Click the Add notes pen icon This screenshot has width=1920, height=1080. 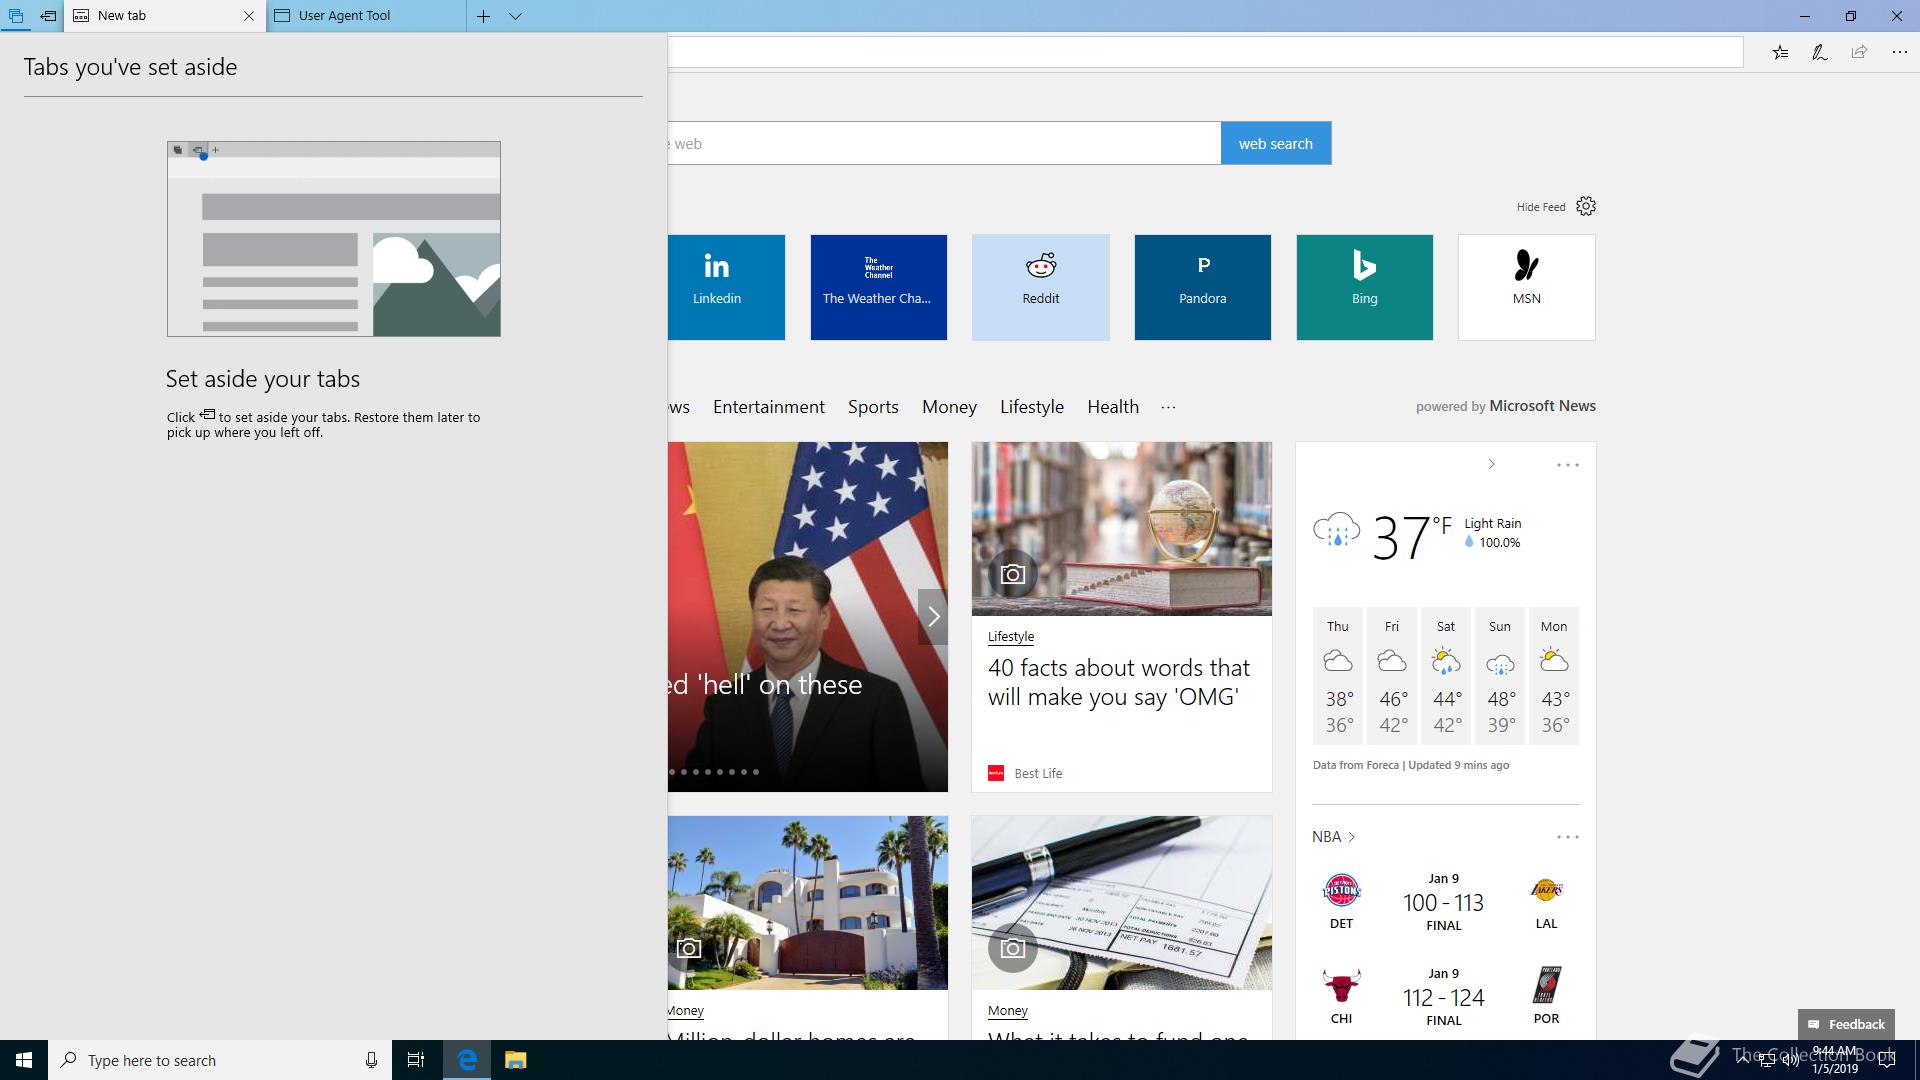point(1820,52)
